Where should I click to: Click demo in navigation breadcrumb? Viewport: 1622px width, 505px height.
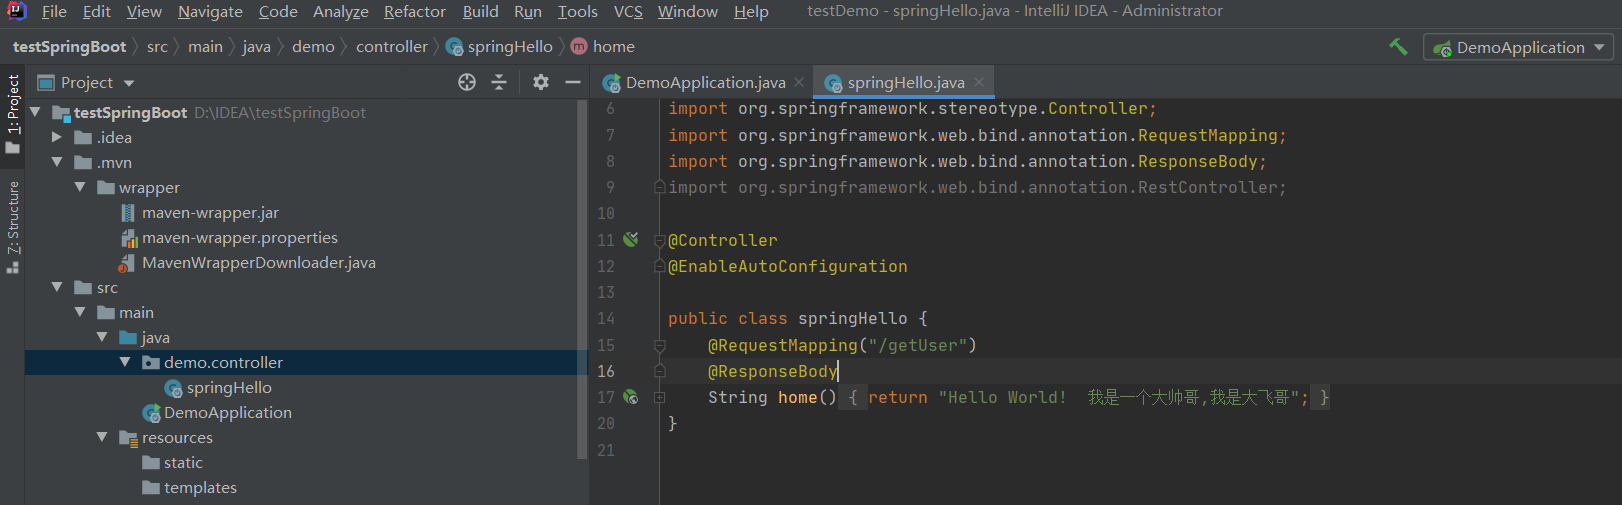(x=313, y=47)
